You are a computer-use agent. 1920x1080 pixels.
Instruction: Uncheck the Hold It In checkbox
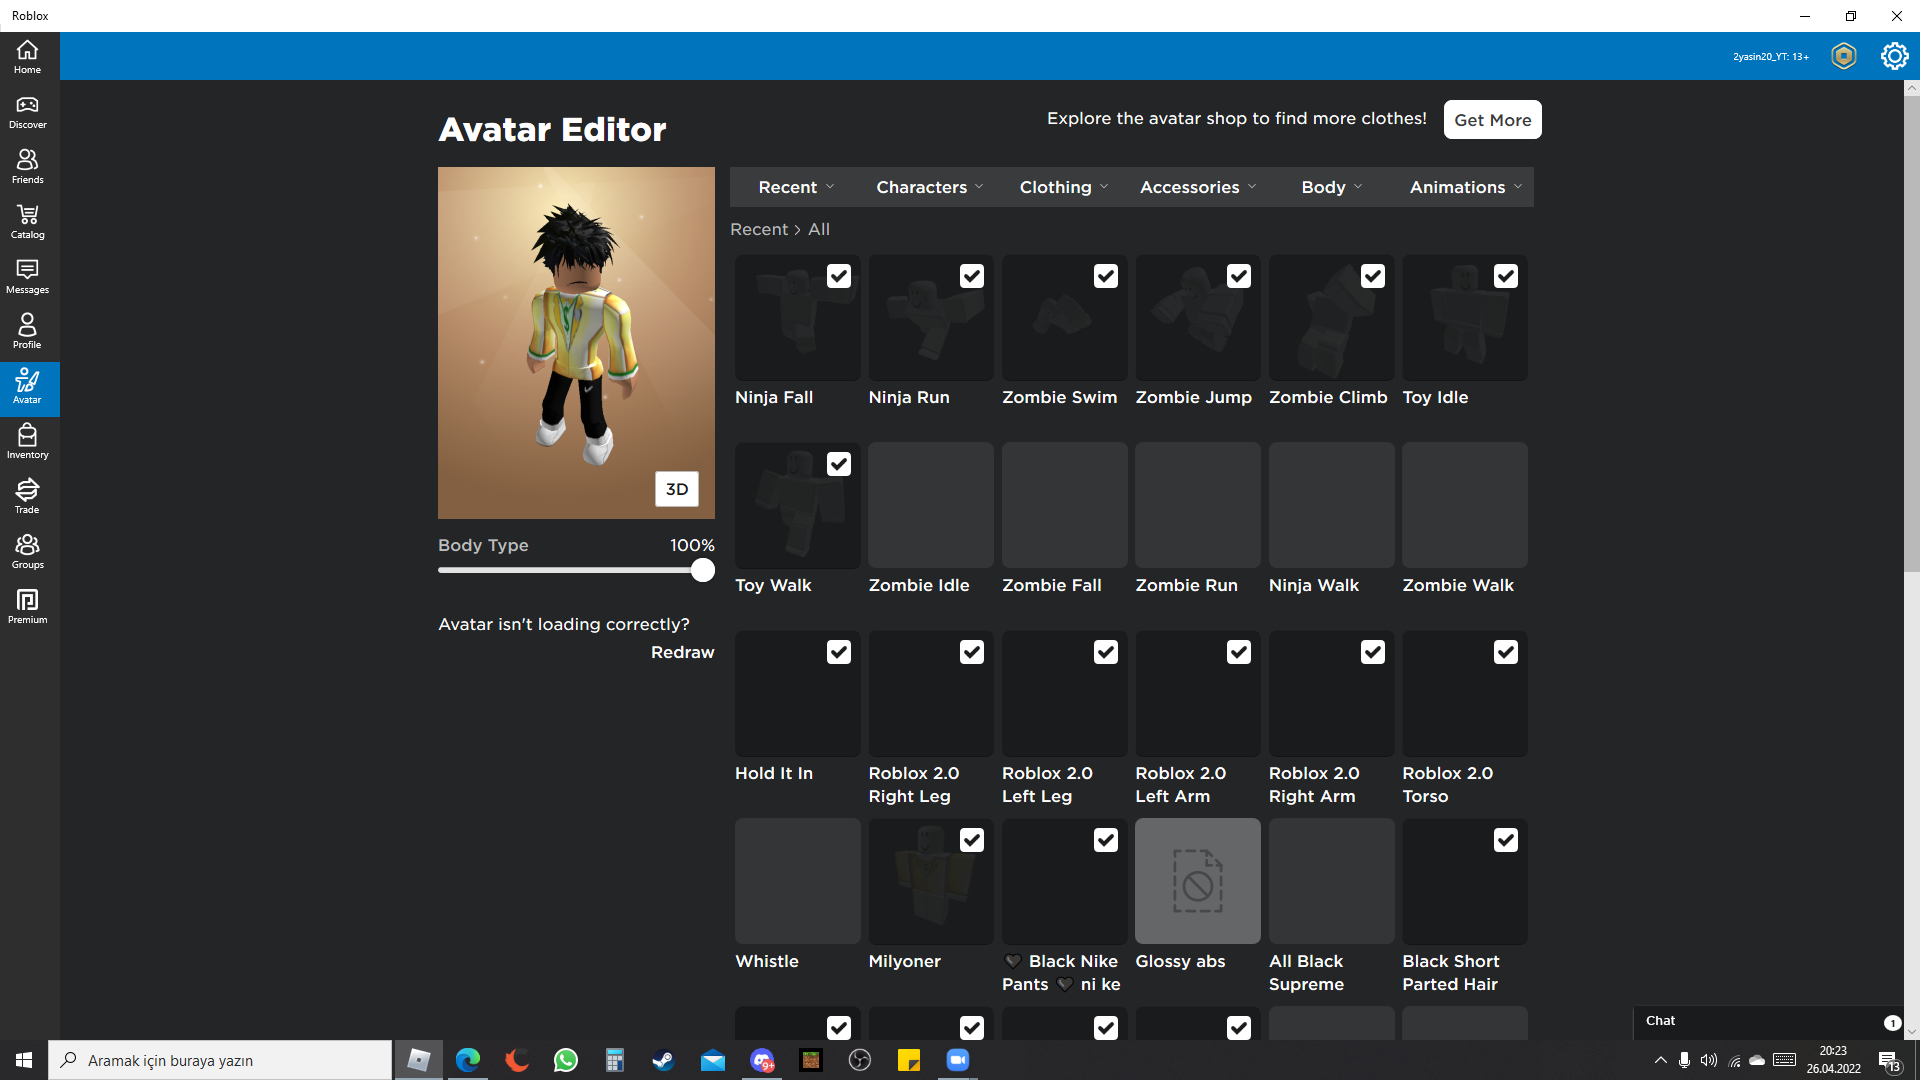click(839, 652)
